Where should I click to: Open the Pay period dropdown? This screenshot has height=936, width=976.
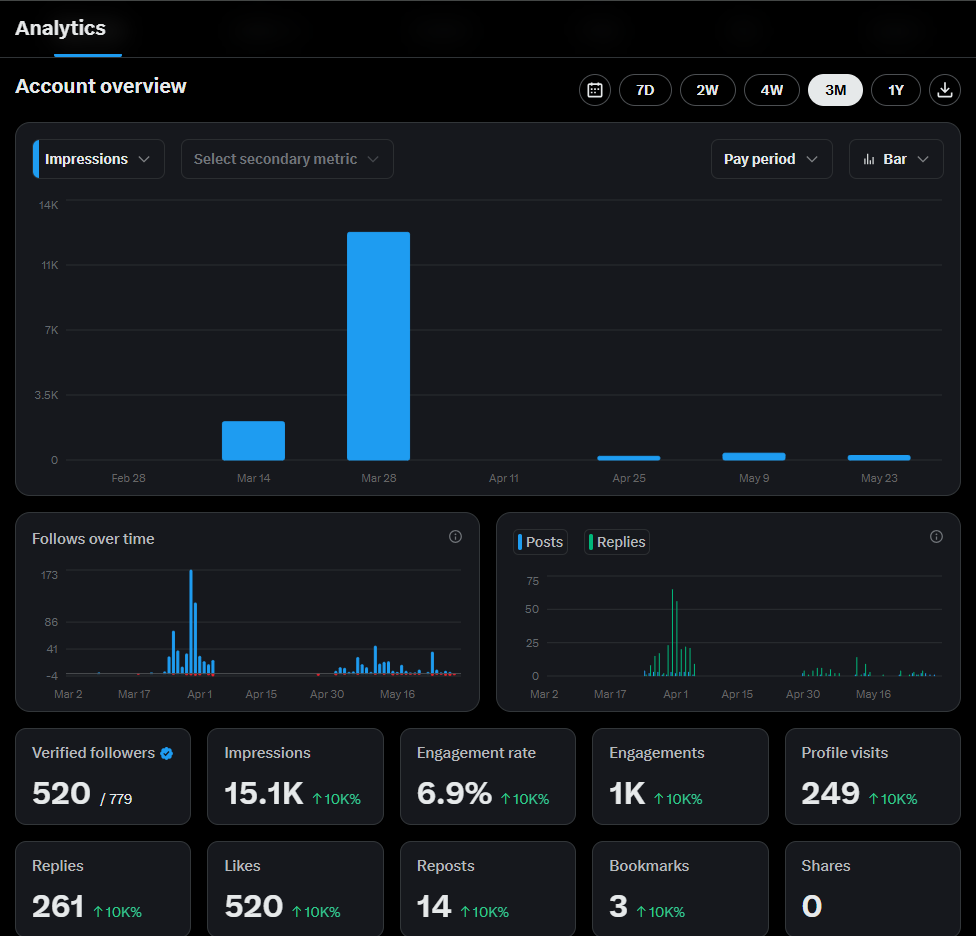(772, 159)
